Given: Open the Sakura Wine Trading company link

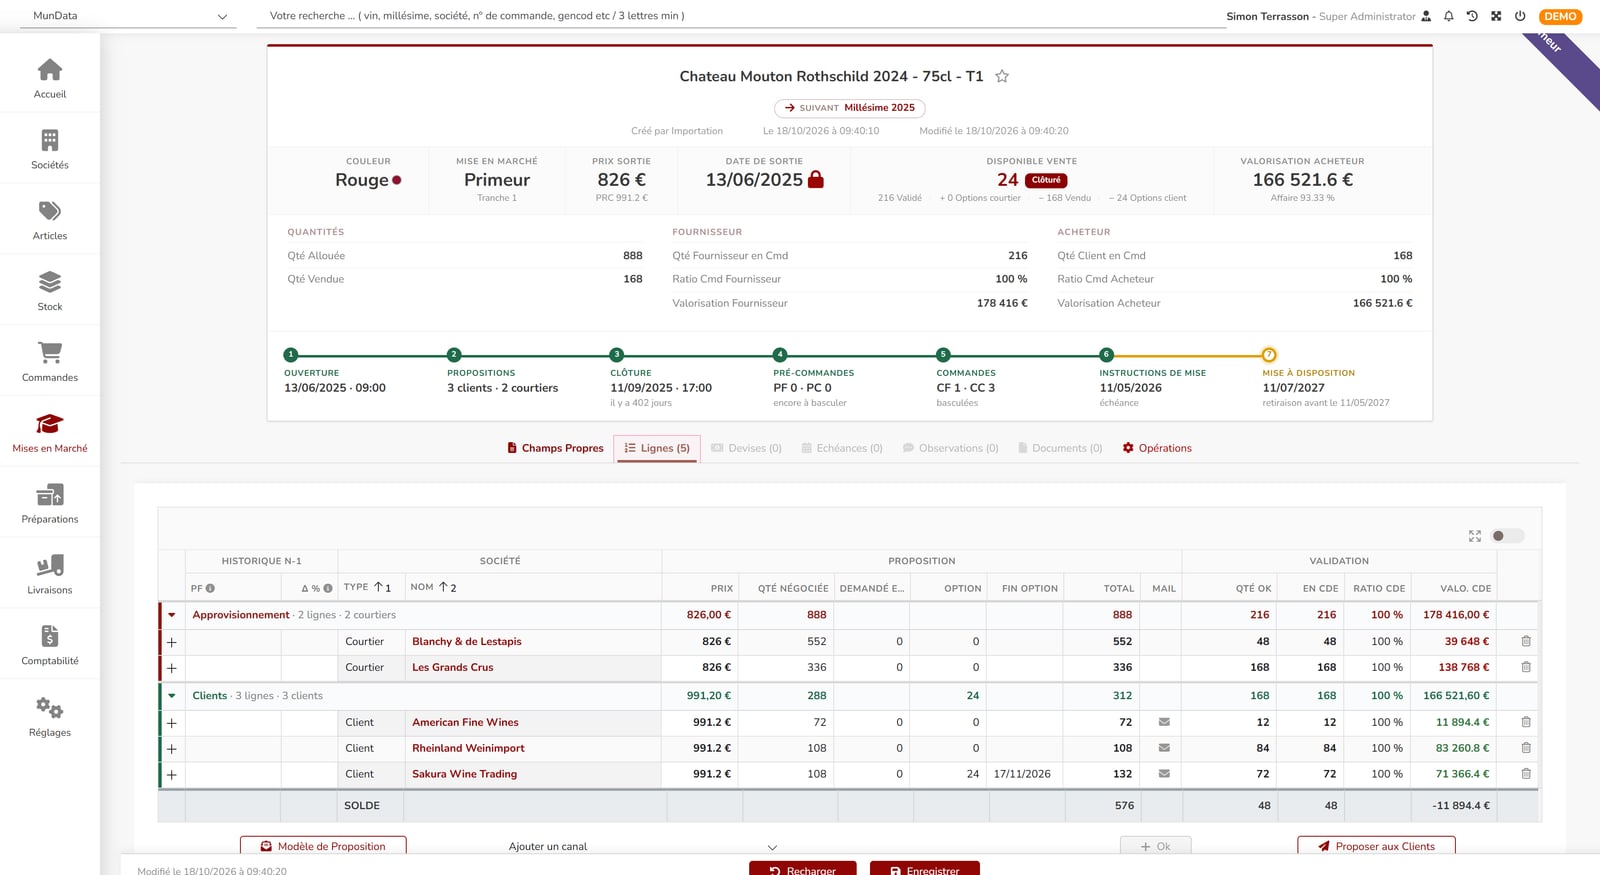Looking at the screenshot, I should point(465,774).
